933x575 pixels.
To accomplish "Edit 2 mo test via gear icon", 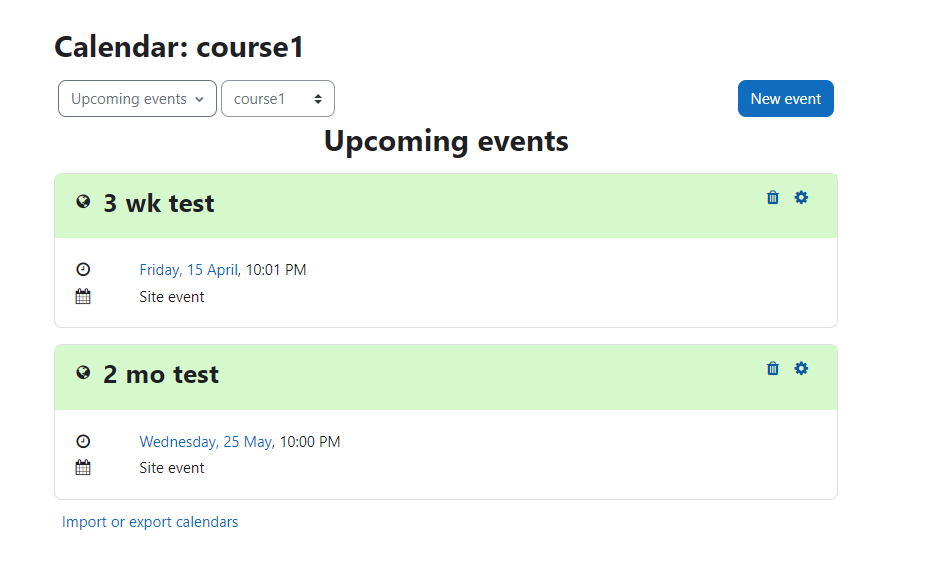I will pos(801,368).
